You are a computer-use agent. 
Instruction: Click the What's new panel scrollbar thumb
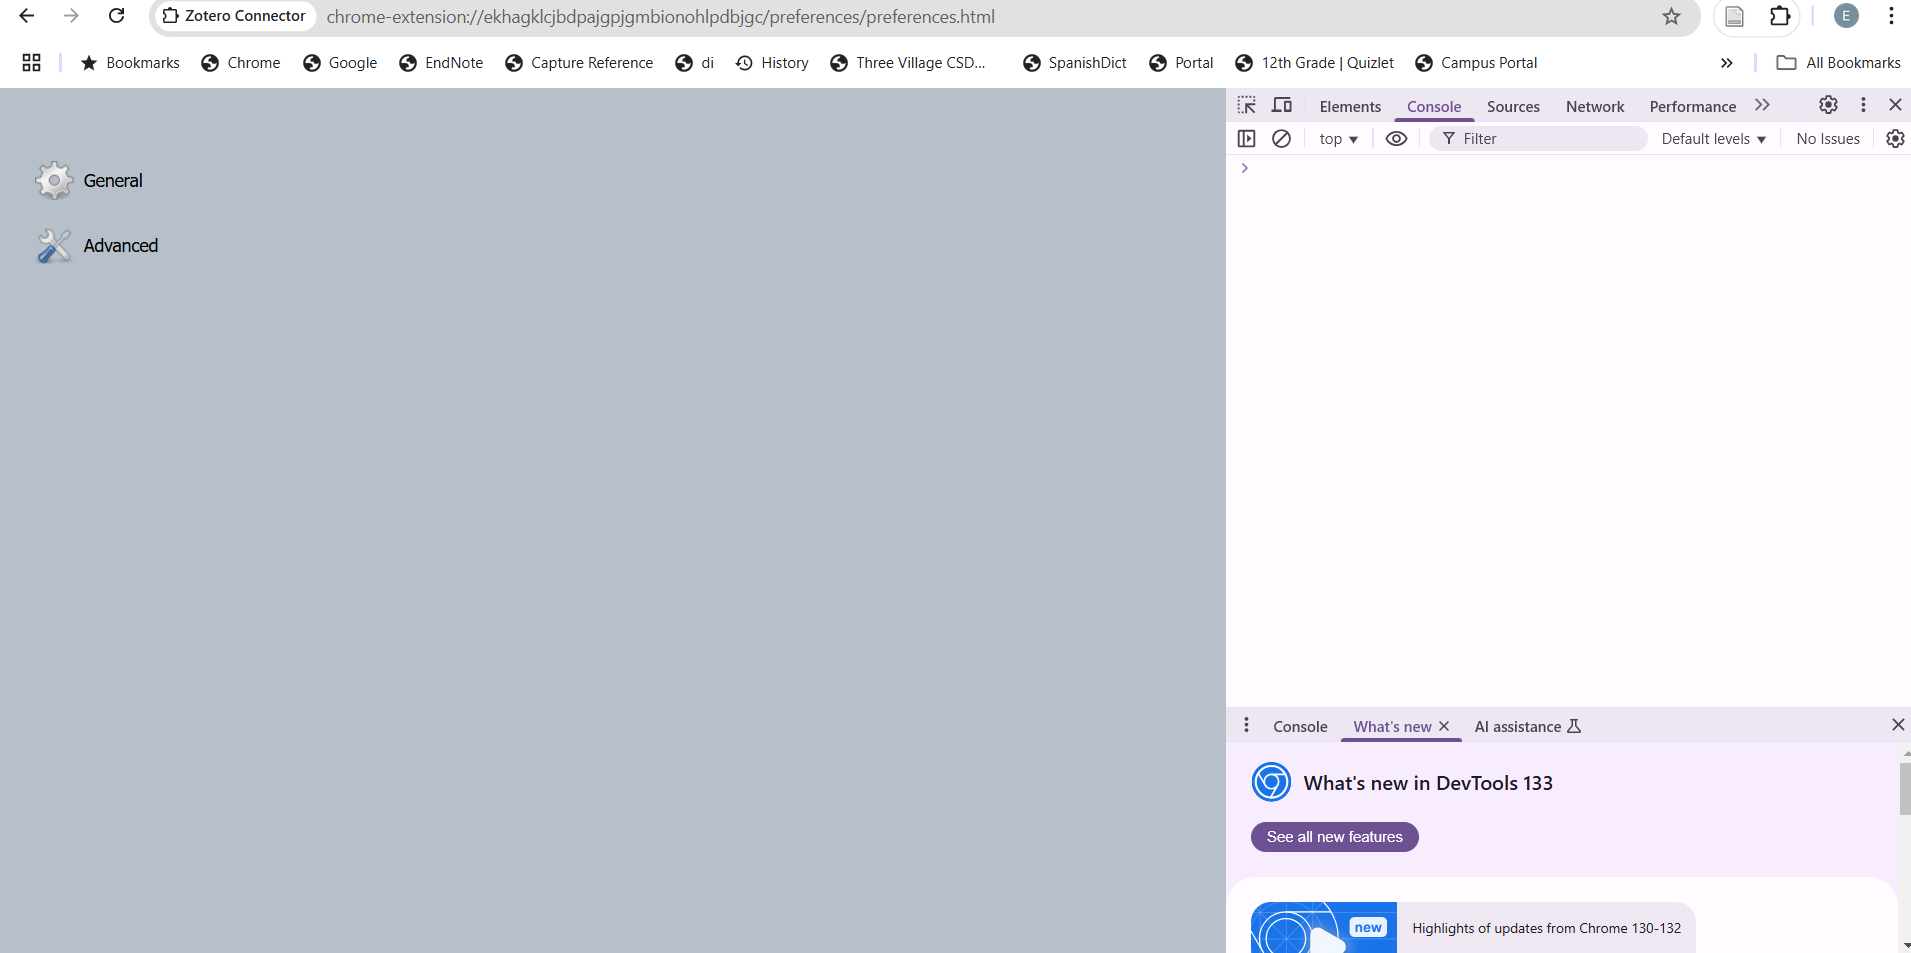(x=1905, y=789)
